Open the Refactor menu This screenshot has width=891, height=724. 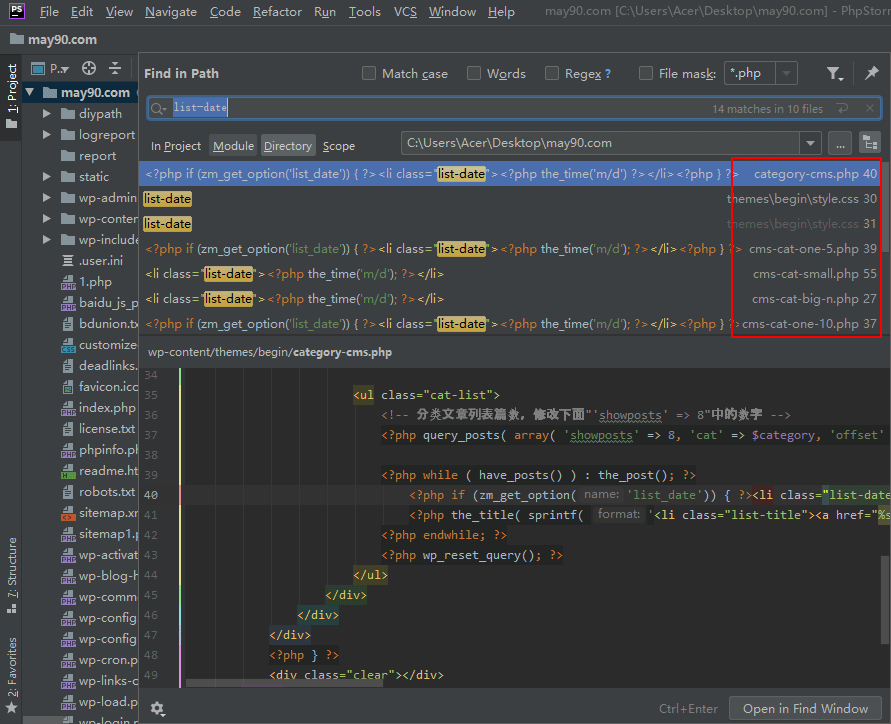click(x=277, y=11)
